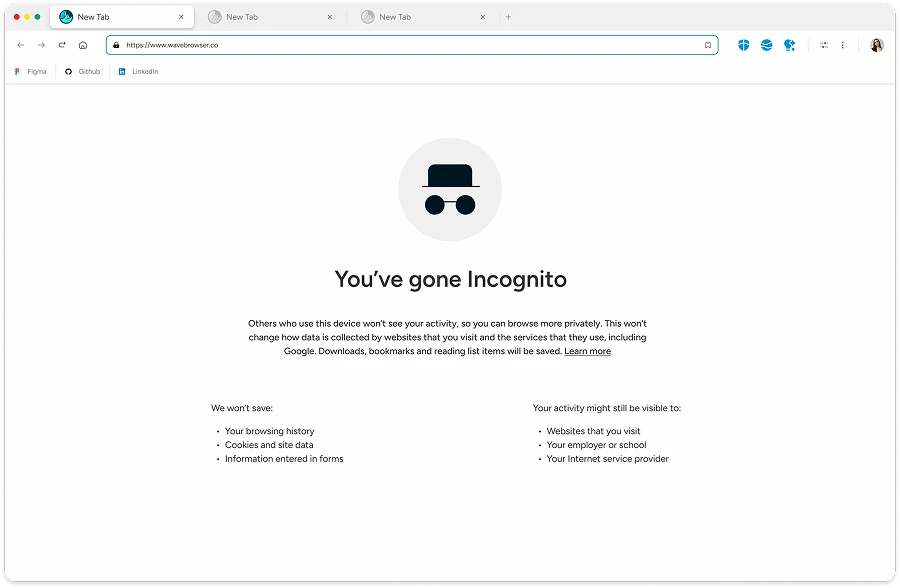This screenshot has width=900, height=588.
Task: Open the three-dot browser menu
Action: click(x=843, y=44)
